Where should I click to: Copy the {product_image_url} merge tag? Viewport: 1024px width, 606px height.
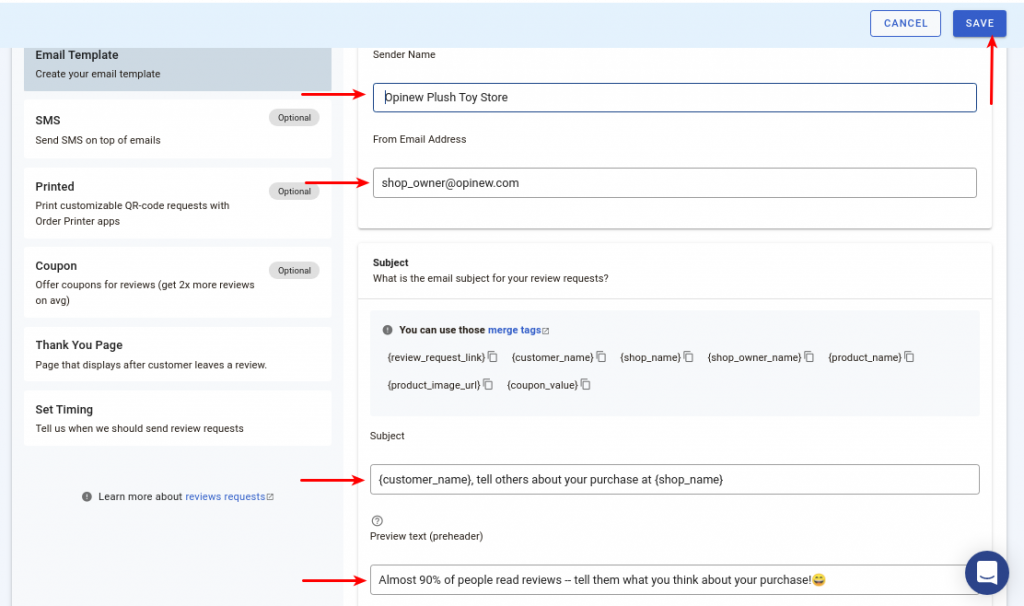pos(488,384)
